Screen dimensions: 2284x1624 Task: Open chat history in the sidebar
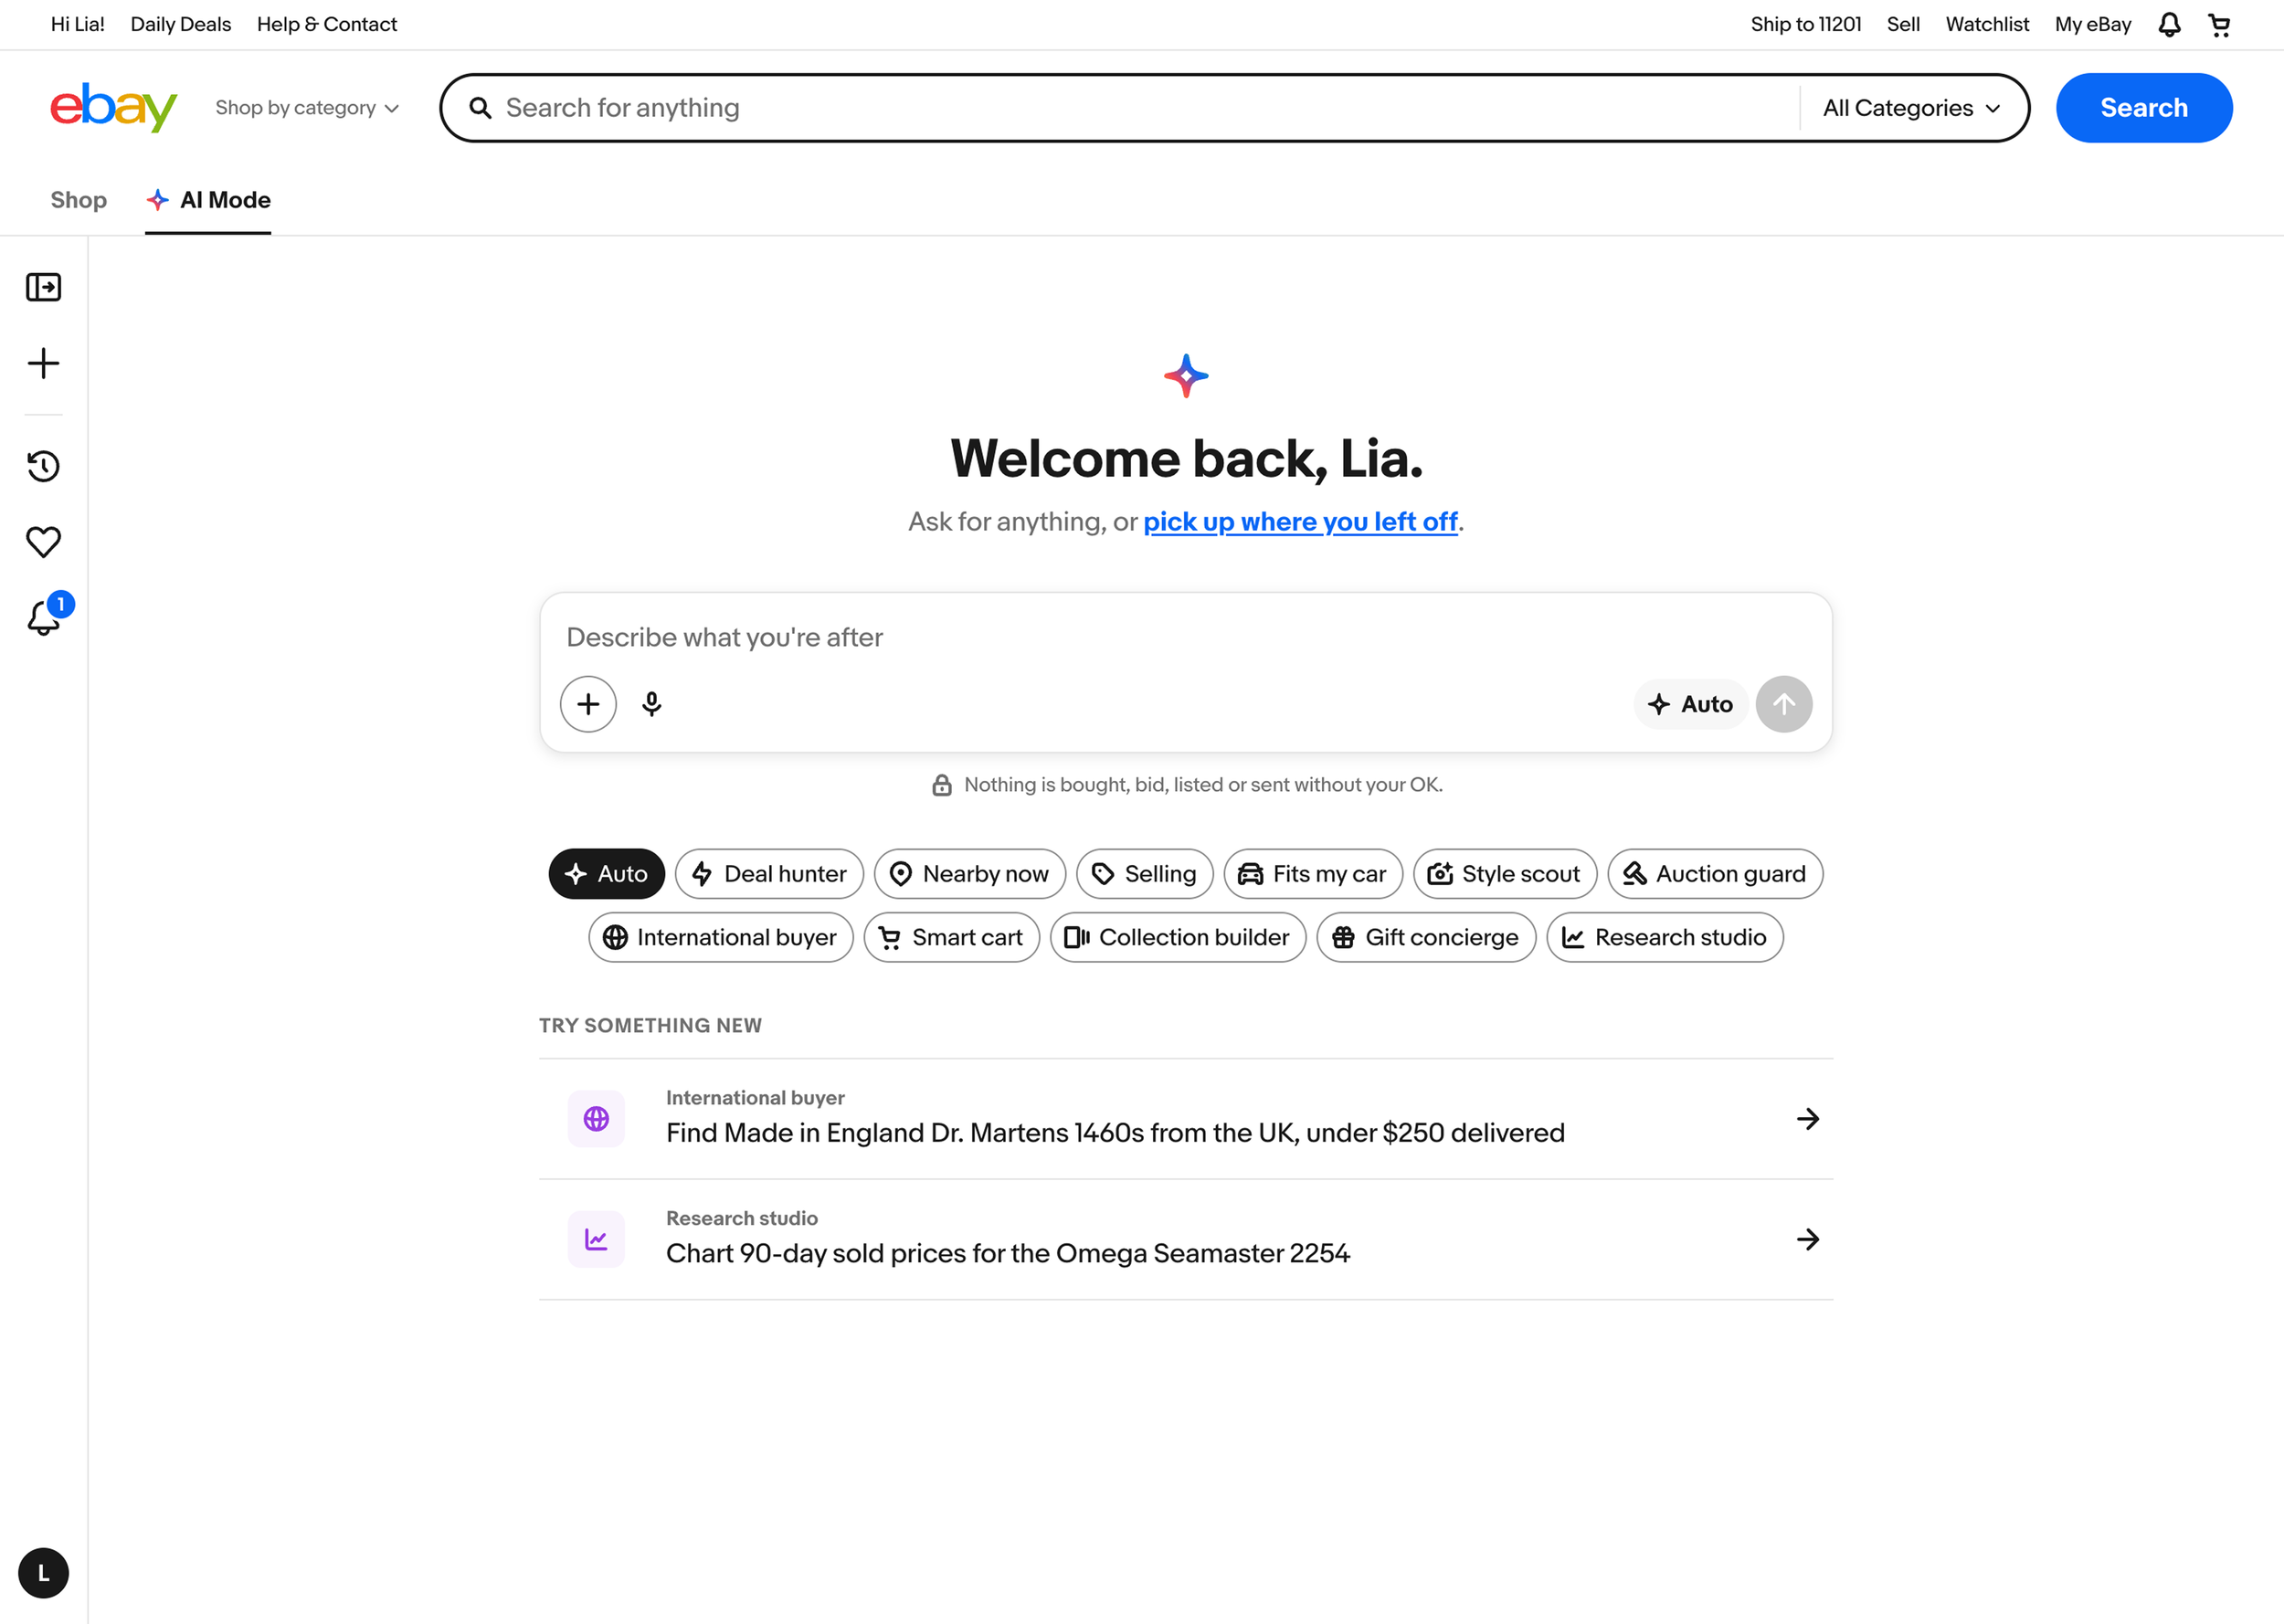pos(43,466)
